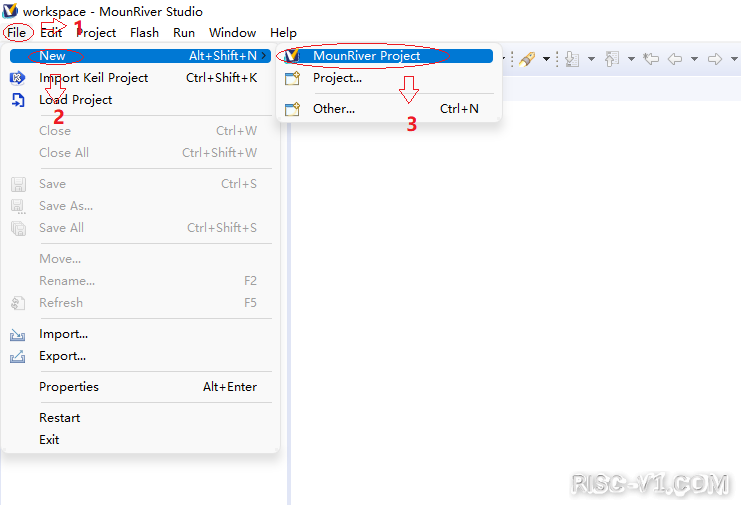741x505 pixels.
Task: Click the MounRiver Studio logo in the title bar
Action: tap(10, 10)
